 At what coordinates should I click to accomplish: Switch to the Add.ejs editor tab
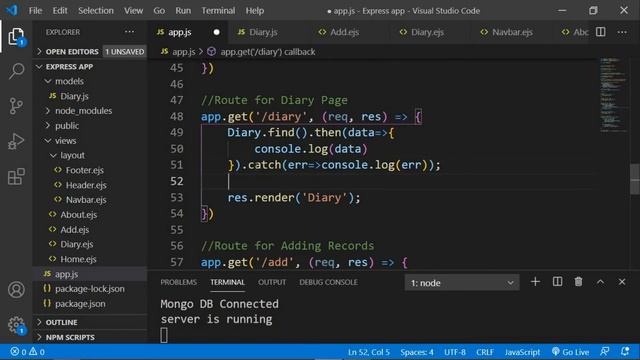(x=344, y=32)
